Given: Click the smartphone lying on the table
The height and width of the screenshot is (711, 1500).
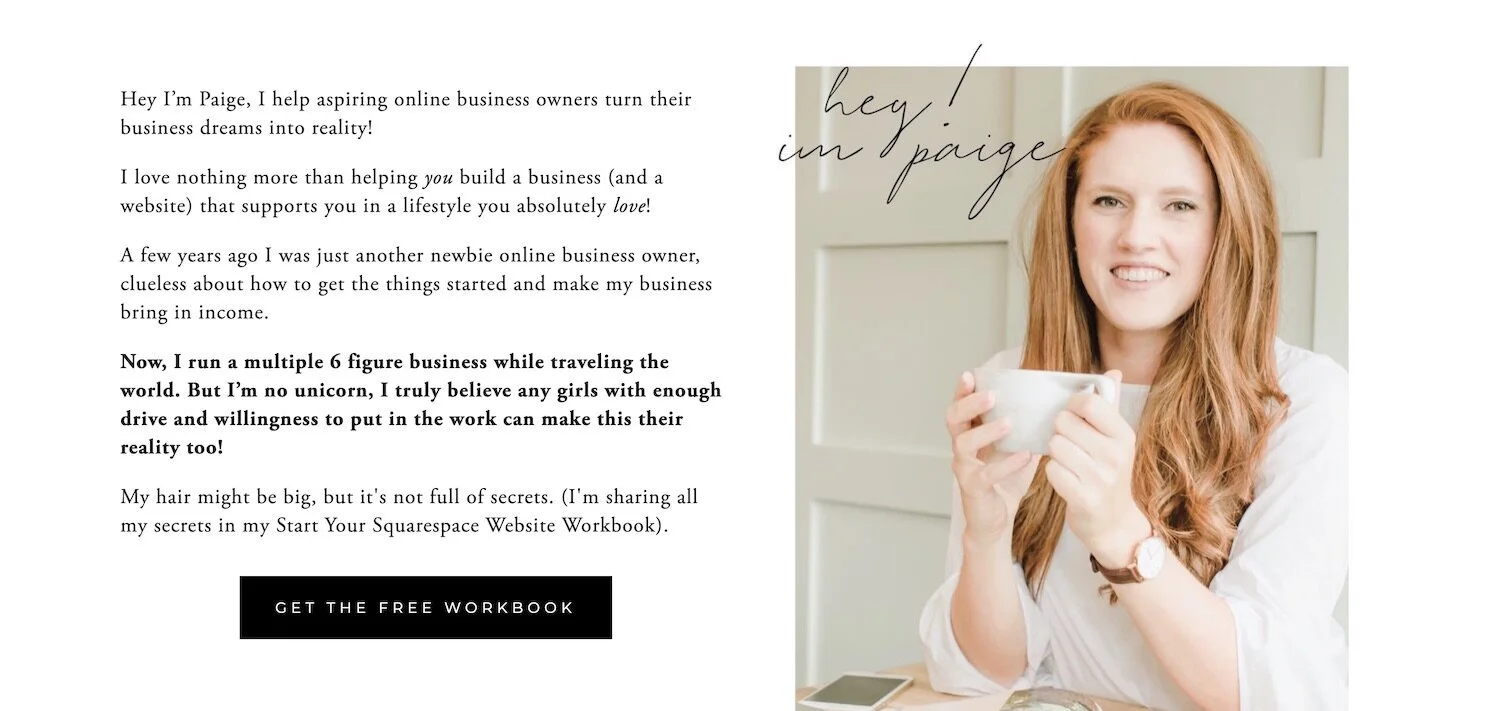Looking at the screenshot, I should click(x=856, y=691).
